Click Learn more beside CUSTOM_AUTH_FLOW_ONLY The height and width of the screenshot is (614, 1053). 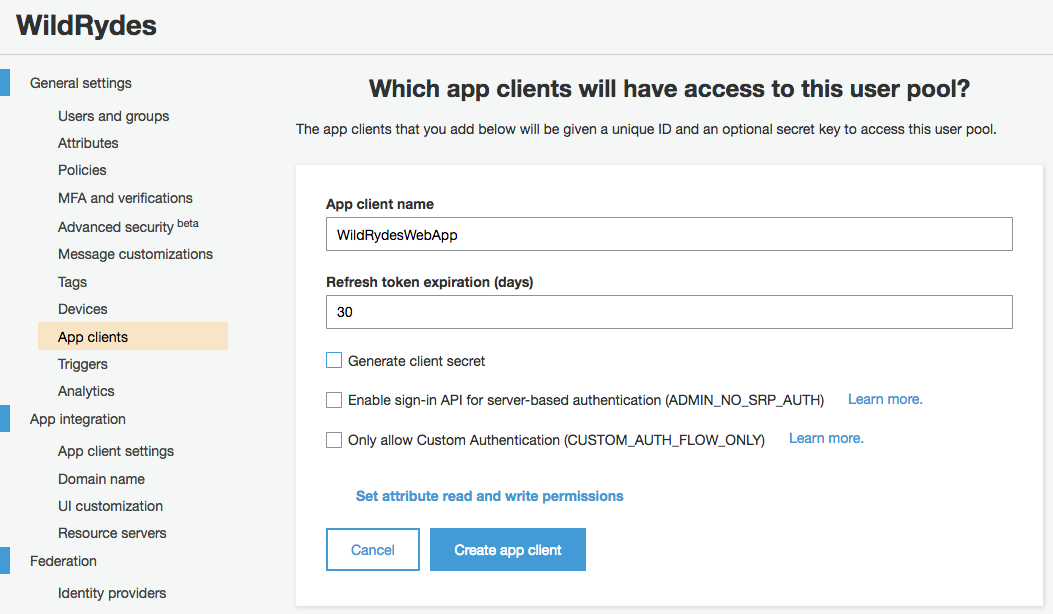[826, 438]
